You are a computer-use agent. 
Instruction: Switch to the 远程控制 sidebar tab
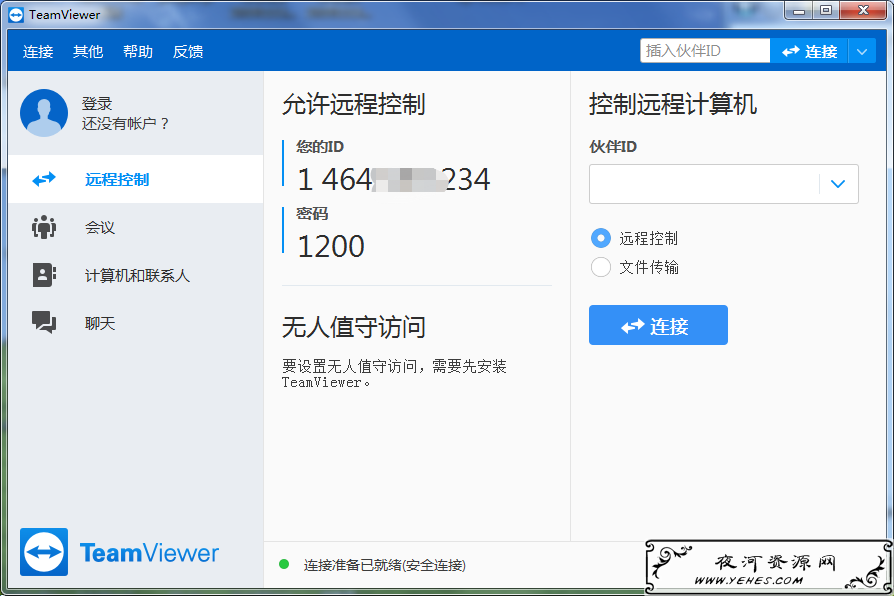click(x=136, y=179)
